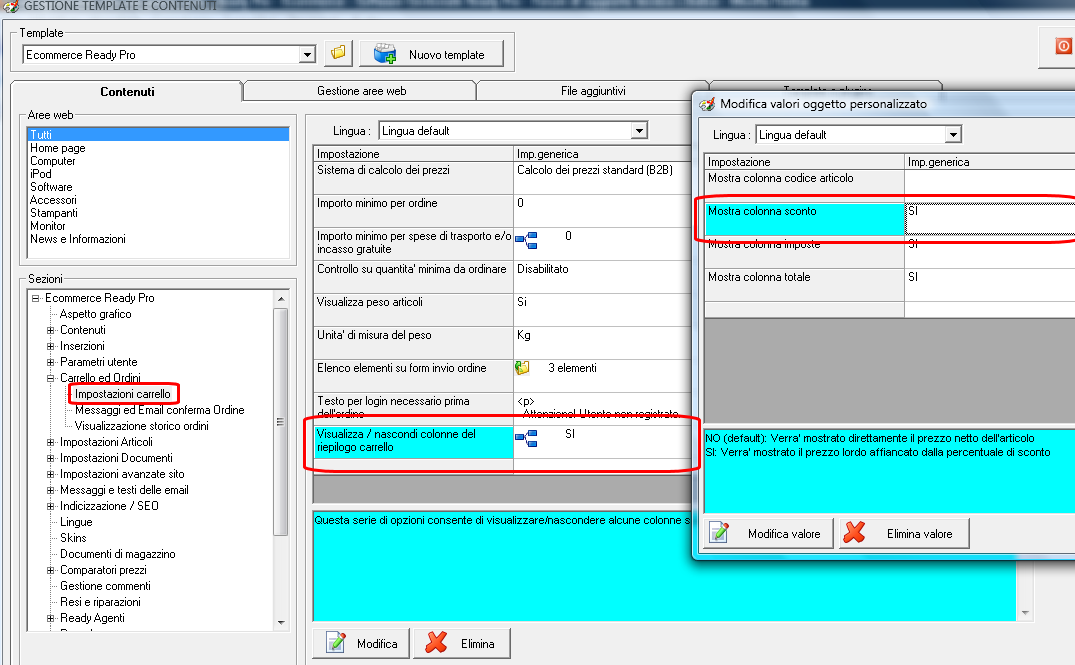Screen dimensions: 1075x665
Task: Expand the Impostazioni avanzate sito node
Action: pyautogui.click(x=50, y=474)
